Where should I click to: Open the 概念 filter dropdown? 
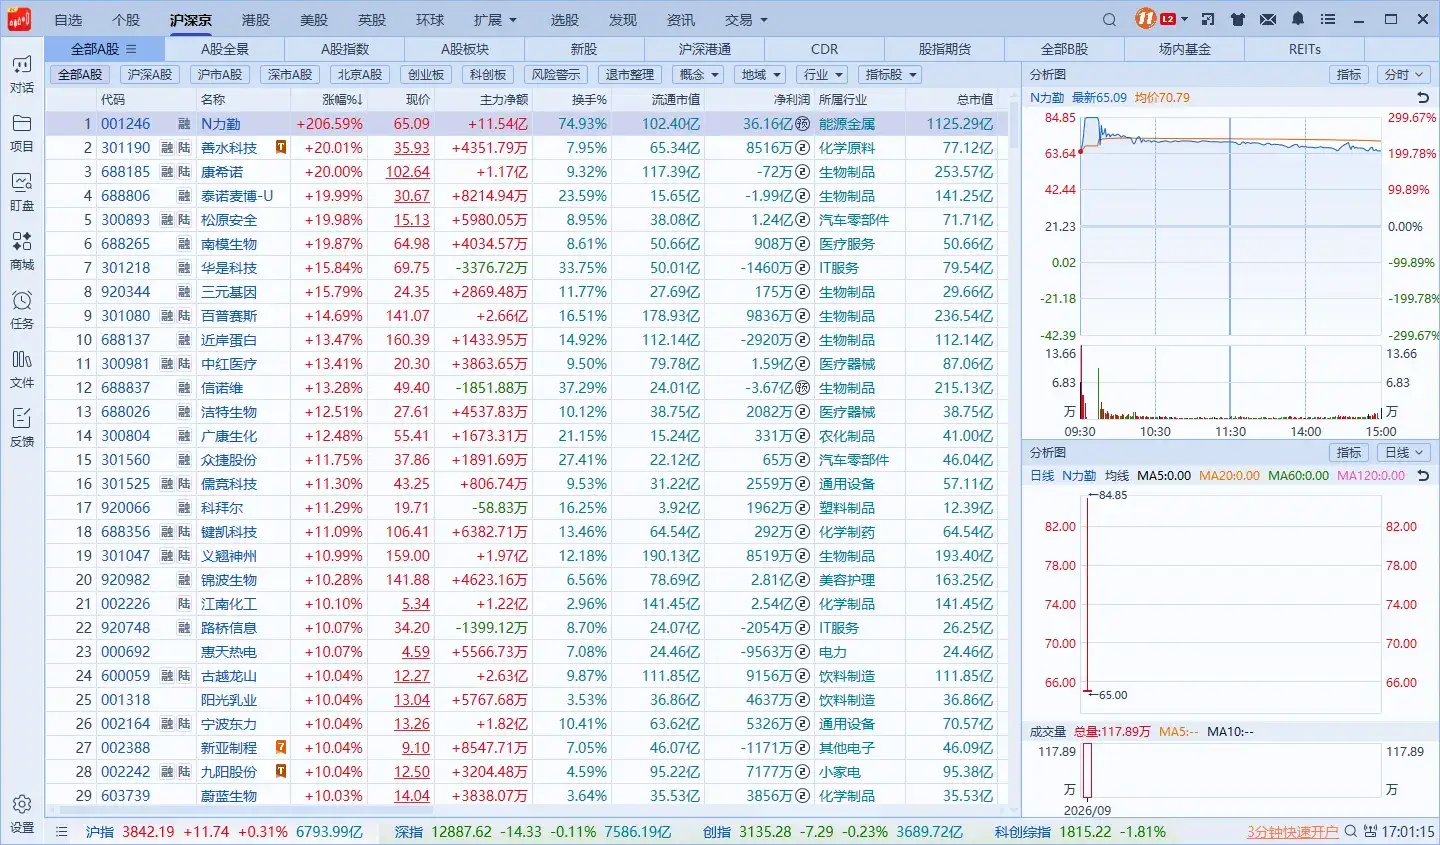click(x=697, y=74)
